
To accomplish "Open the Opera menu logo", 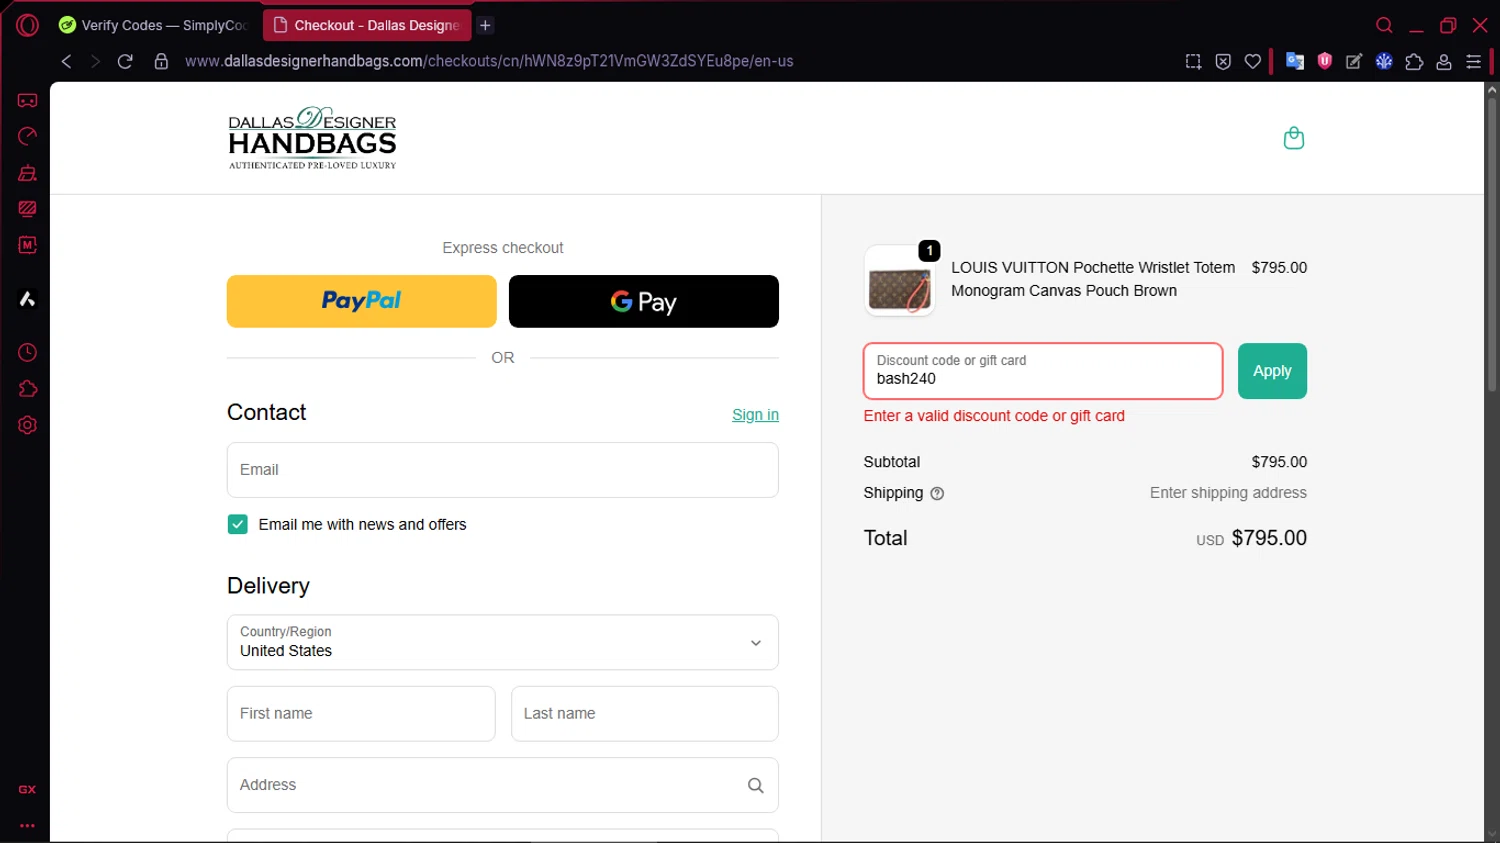I will (27, 25).
